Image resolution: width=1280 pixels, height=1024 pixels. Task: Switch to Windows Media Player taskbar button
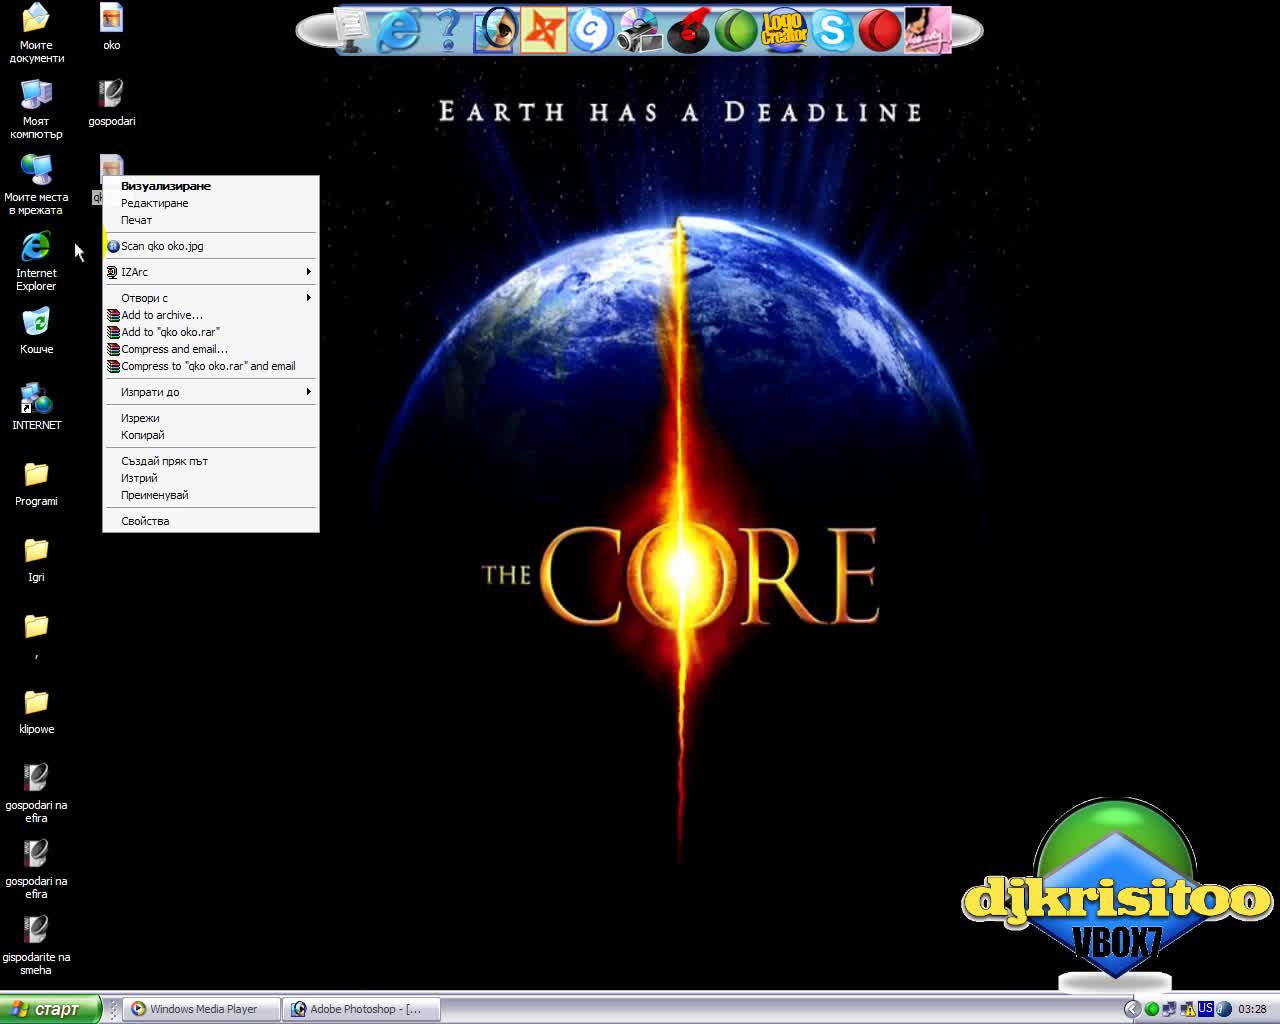(201, 1009)
